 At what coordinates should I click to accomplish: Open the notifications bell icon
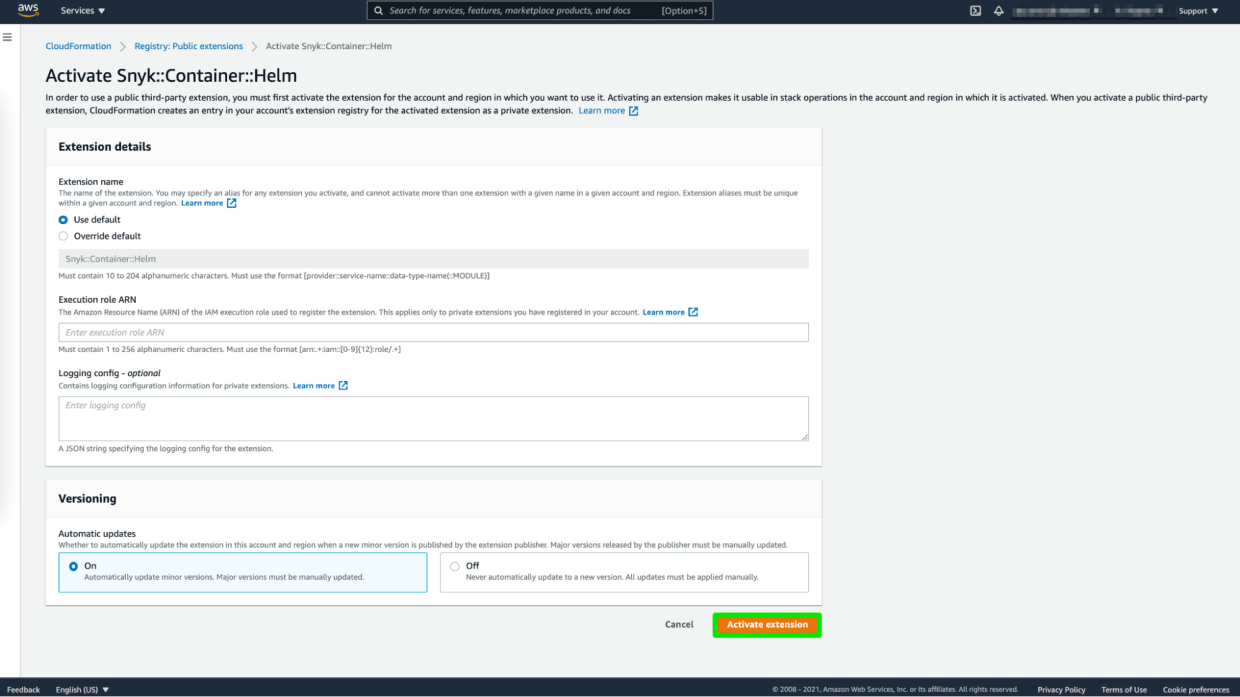[998, 11]
